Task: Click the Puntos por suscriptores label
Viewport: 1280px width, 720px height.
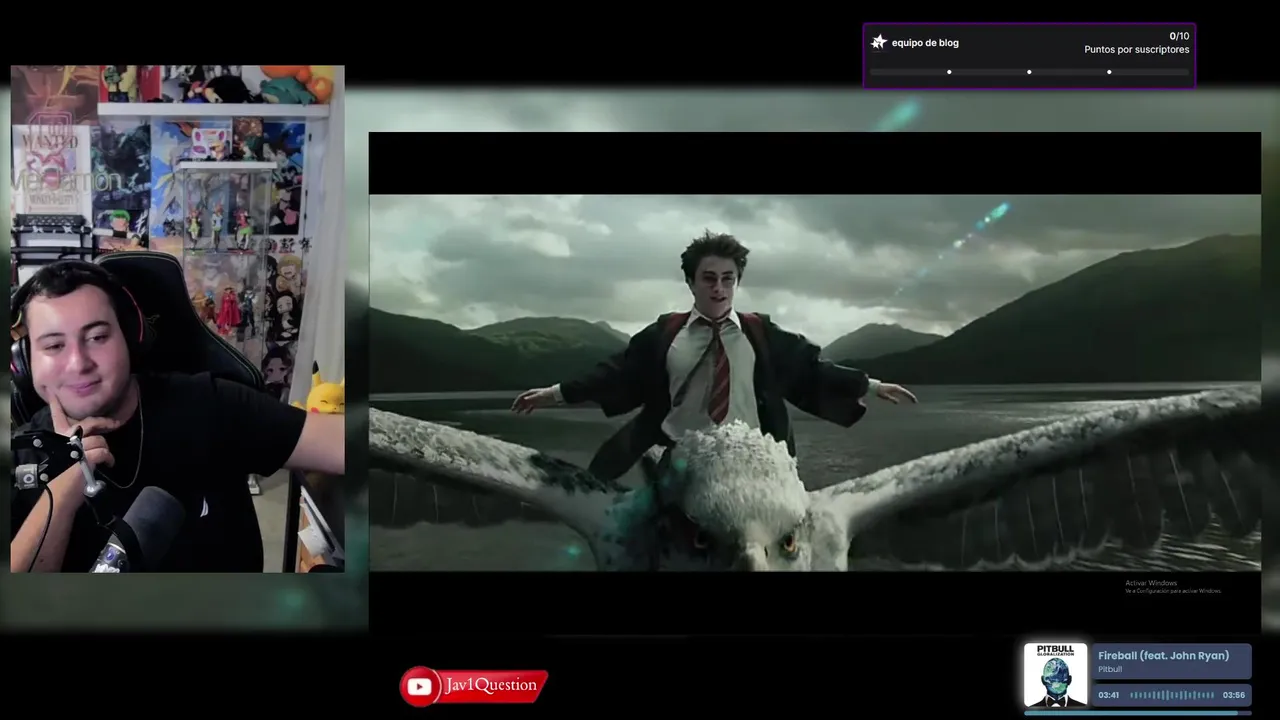Action: coord(1137,49)
